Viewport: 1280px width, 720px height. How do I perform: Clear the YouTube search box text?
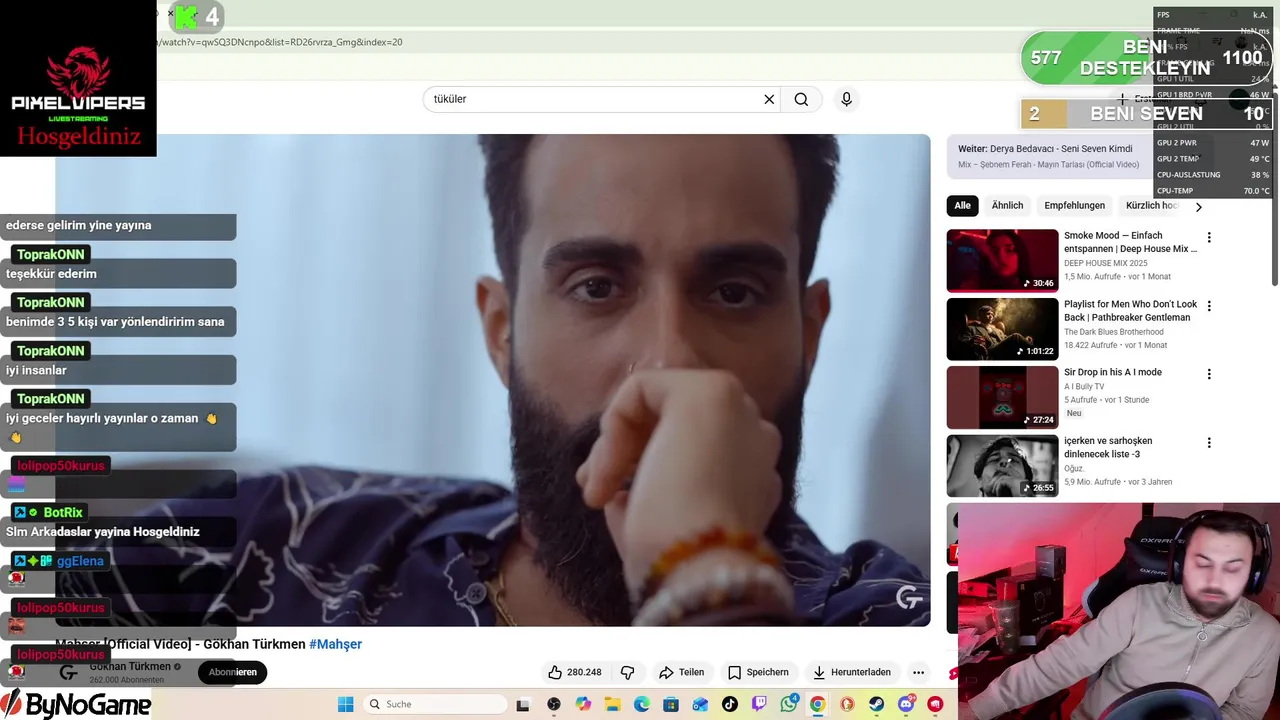[x=769, y=99]
